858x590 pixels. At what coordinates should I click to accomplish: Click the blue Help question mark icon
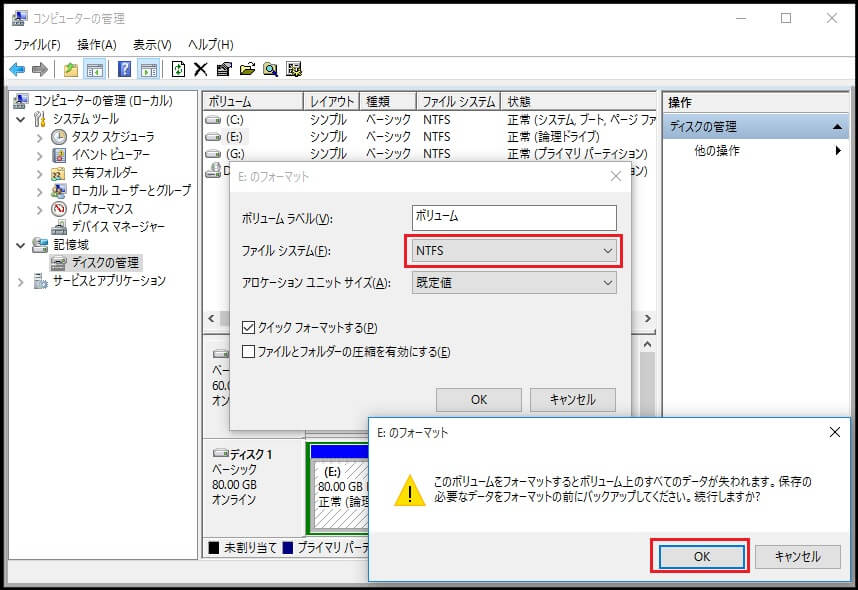125,69
